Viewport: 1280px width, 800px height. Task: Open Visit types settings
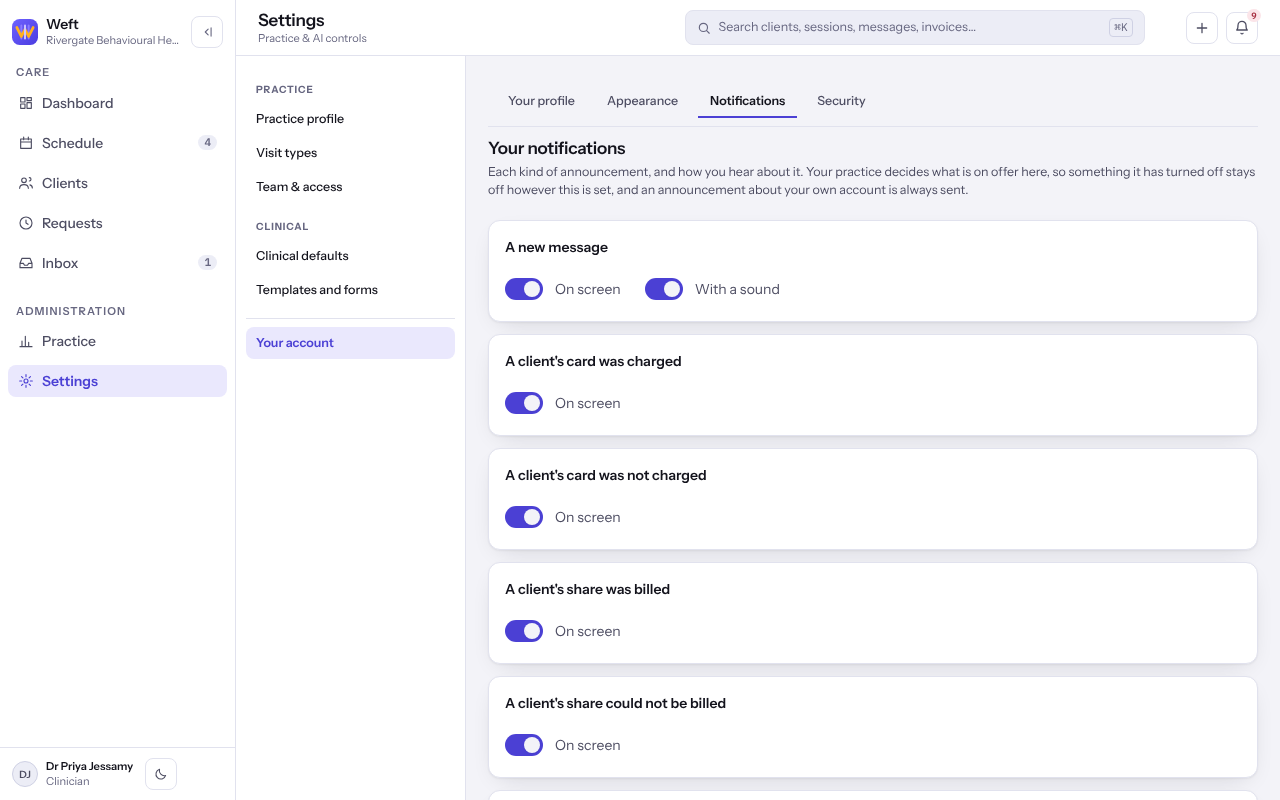tap(350, 153)
